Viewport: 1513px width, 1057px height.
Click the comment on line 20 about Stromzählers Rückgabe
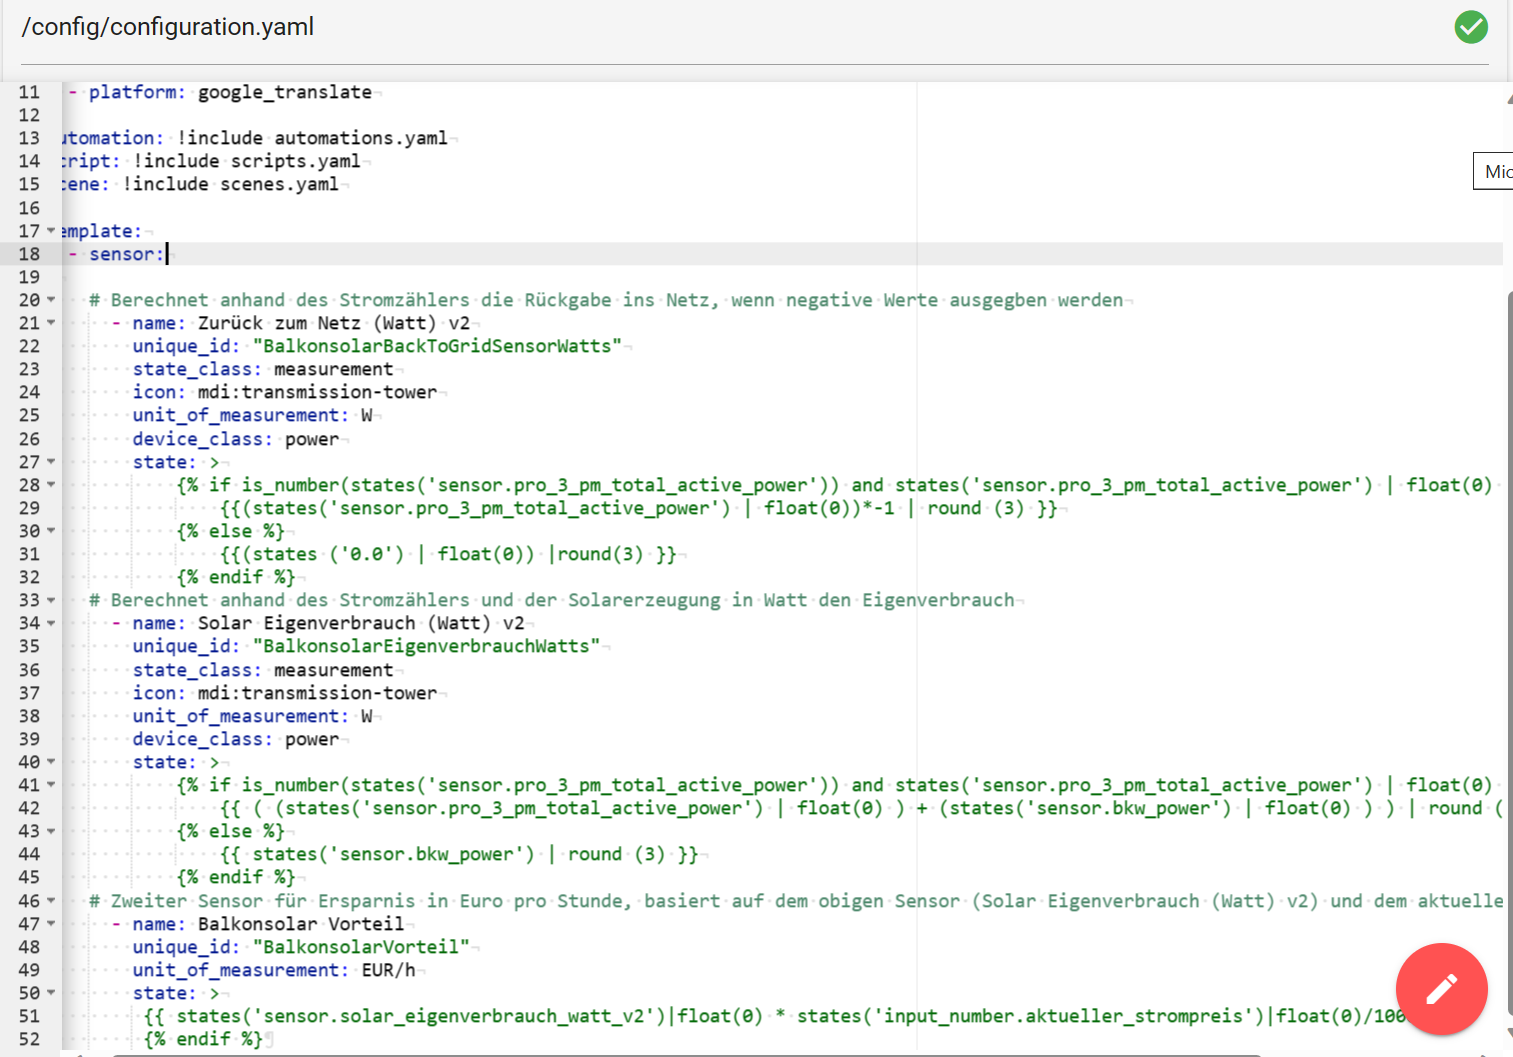[x=606, y=300]
